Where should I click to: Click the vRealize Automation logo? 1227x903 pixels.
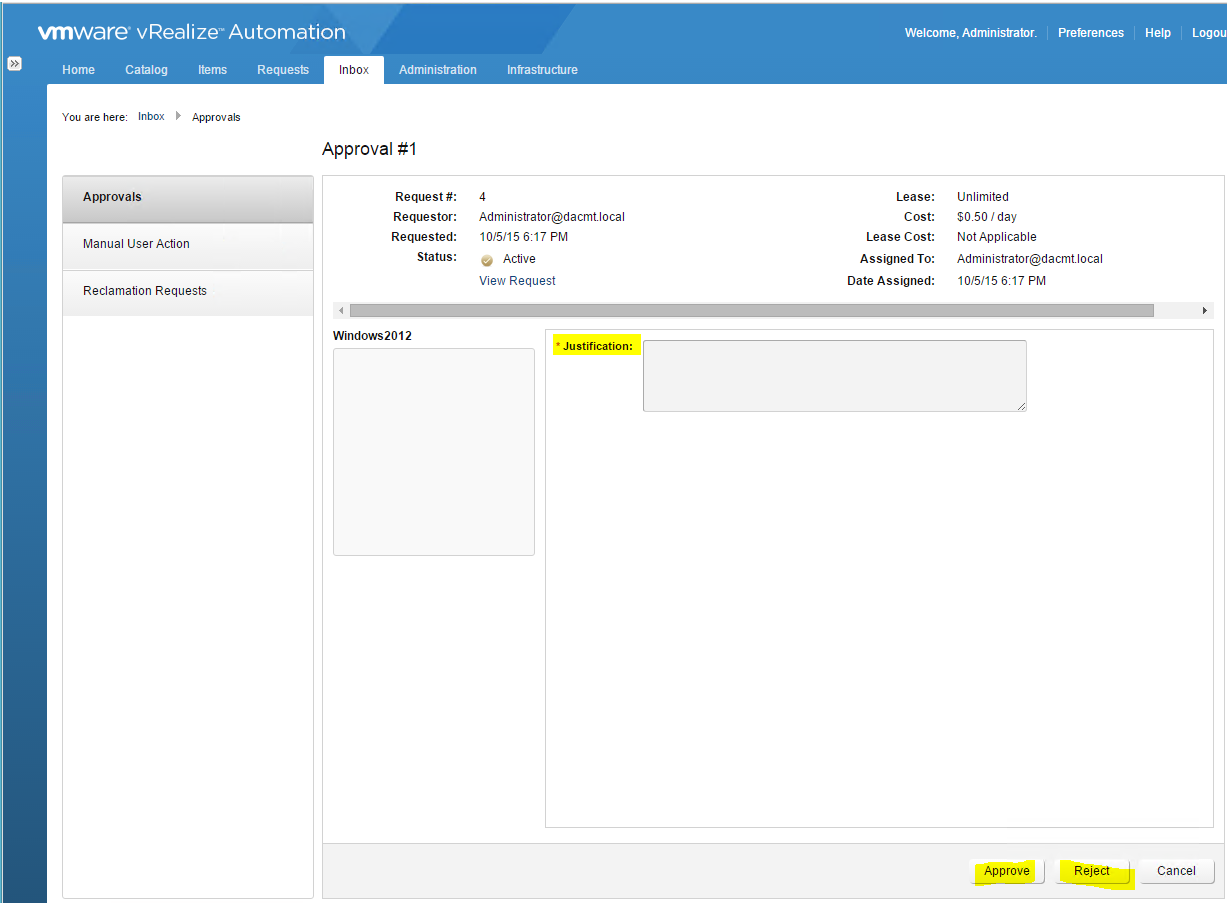tap(192, 32)
